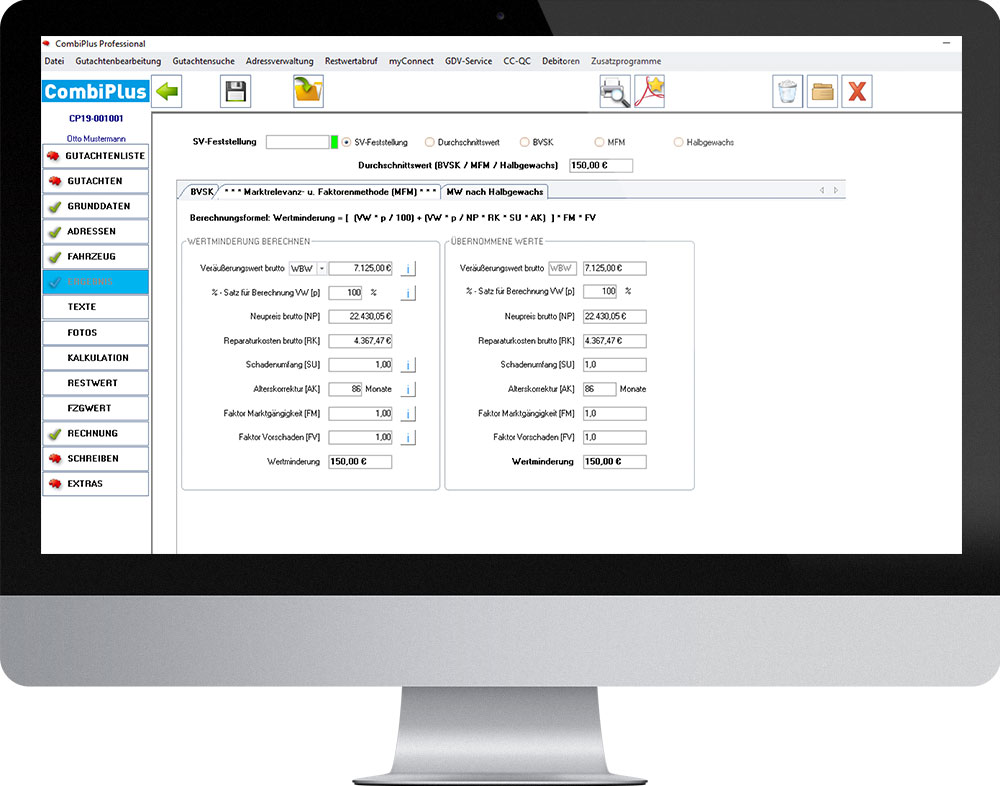Open print preview with the magnifier printer icon
The image size is (1000, 786).
(614, 92)
